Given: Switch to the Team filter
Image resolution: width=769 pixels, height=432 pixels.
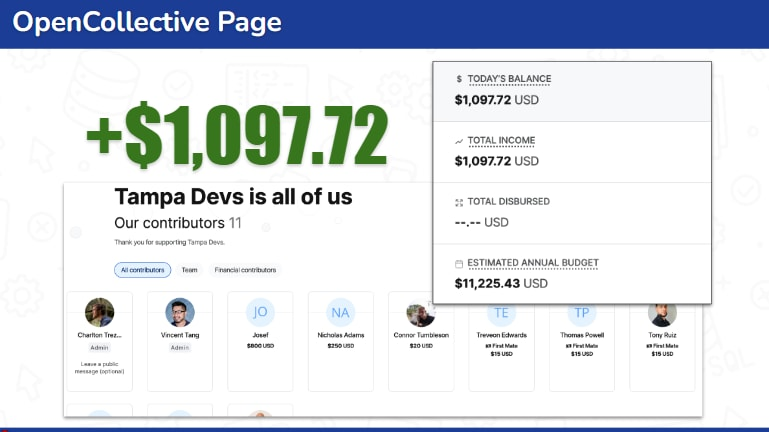Looking at the screenshot, I should pos(189,270).
